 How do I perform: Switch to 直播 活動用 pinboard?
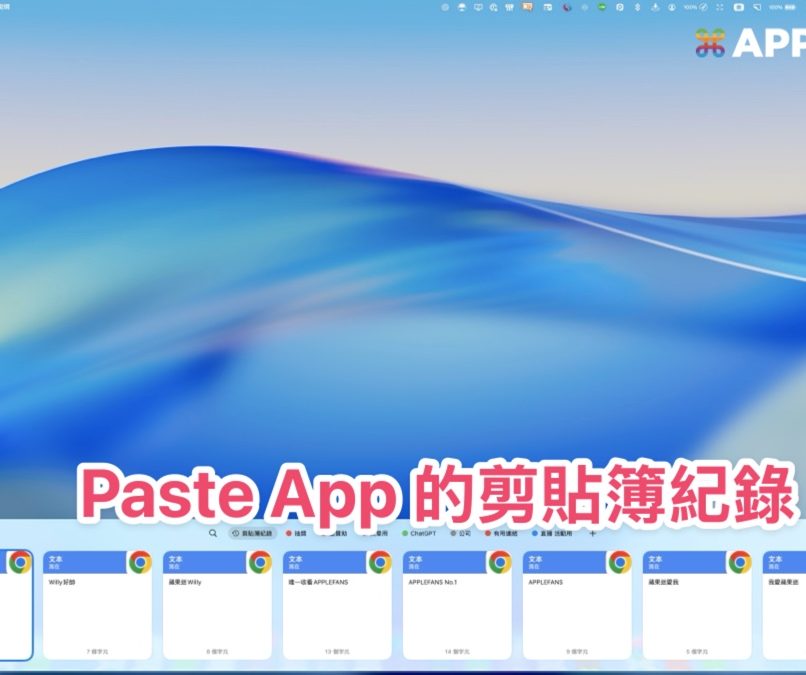point(554,534)
